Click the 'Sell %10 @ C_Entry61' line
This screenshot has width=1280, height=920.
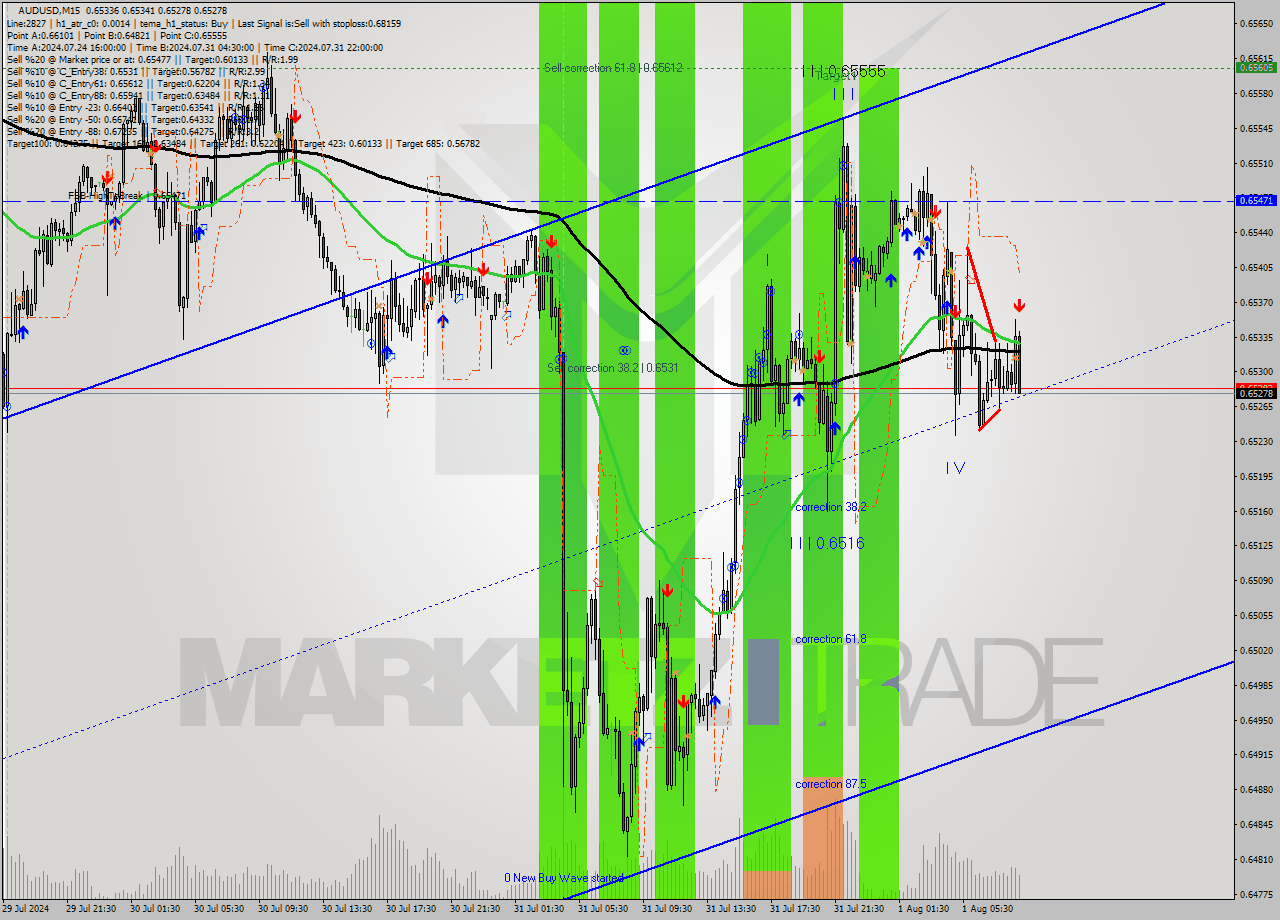pos(136,83)
